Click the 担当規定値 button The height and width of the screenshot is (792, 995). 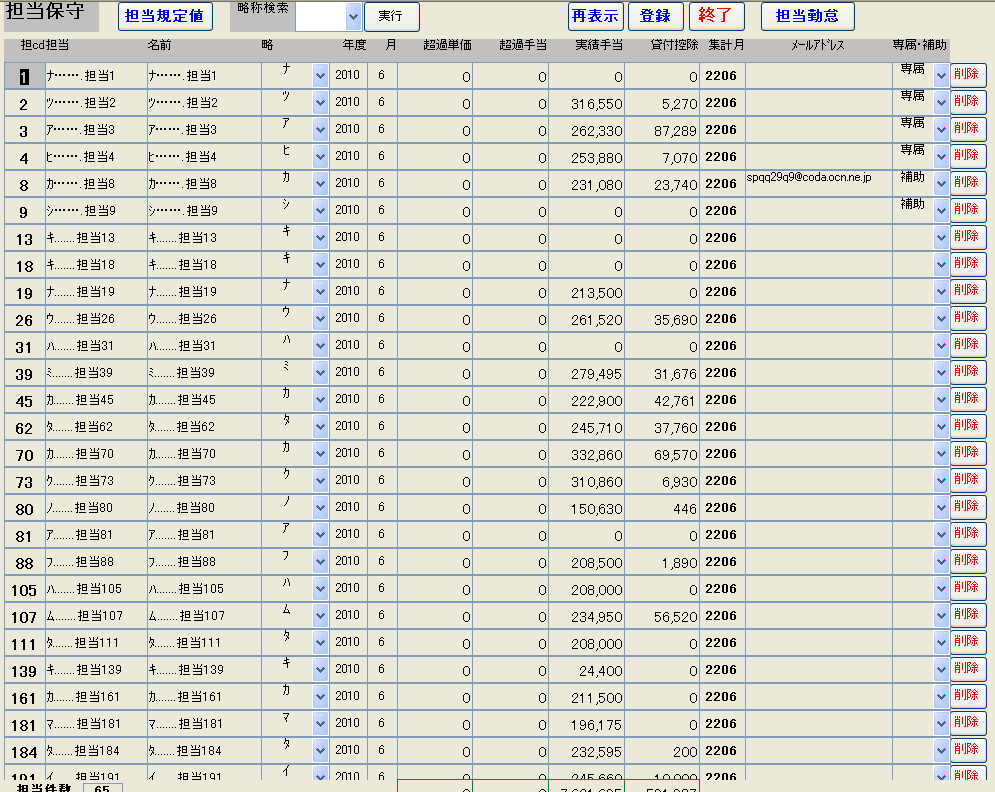[x=165, y=16]
